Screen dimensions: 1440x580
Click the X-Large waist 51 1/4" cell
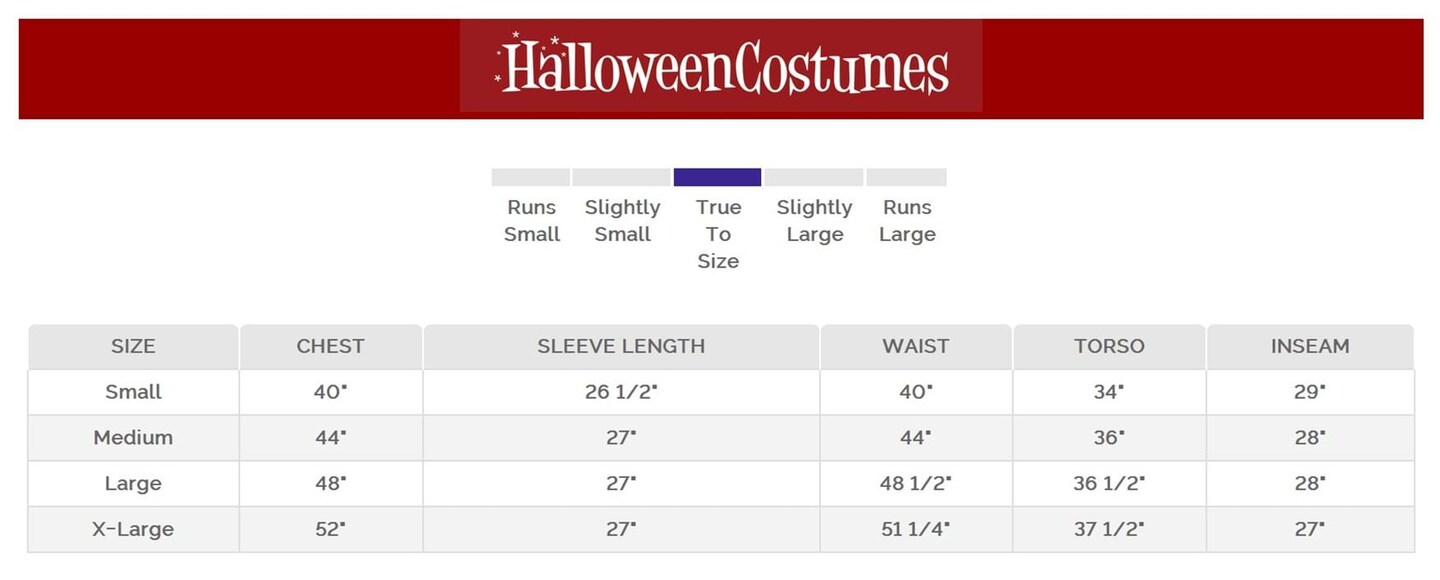(x=915, y=530)
